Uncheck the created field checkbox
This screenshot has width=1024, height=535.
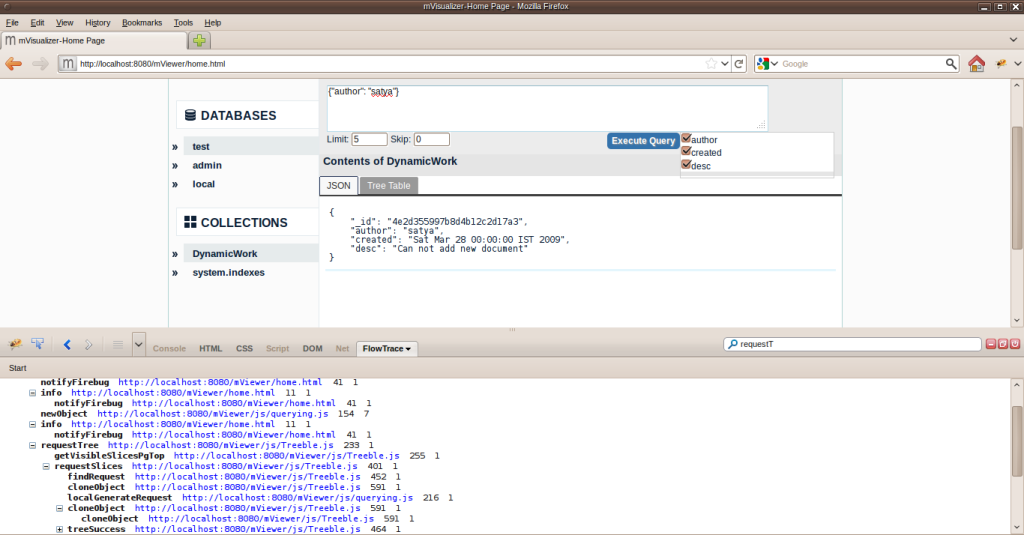click(x=686, y=152)
